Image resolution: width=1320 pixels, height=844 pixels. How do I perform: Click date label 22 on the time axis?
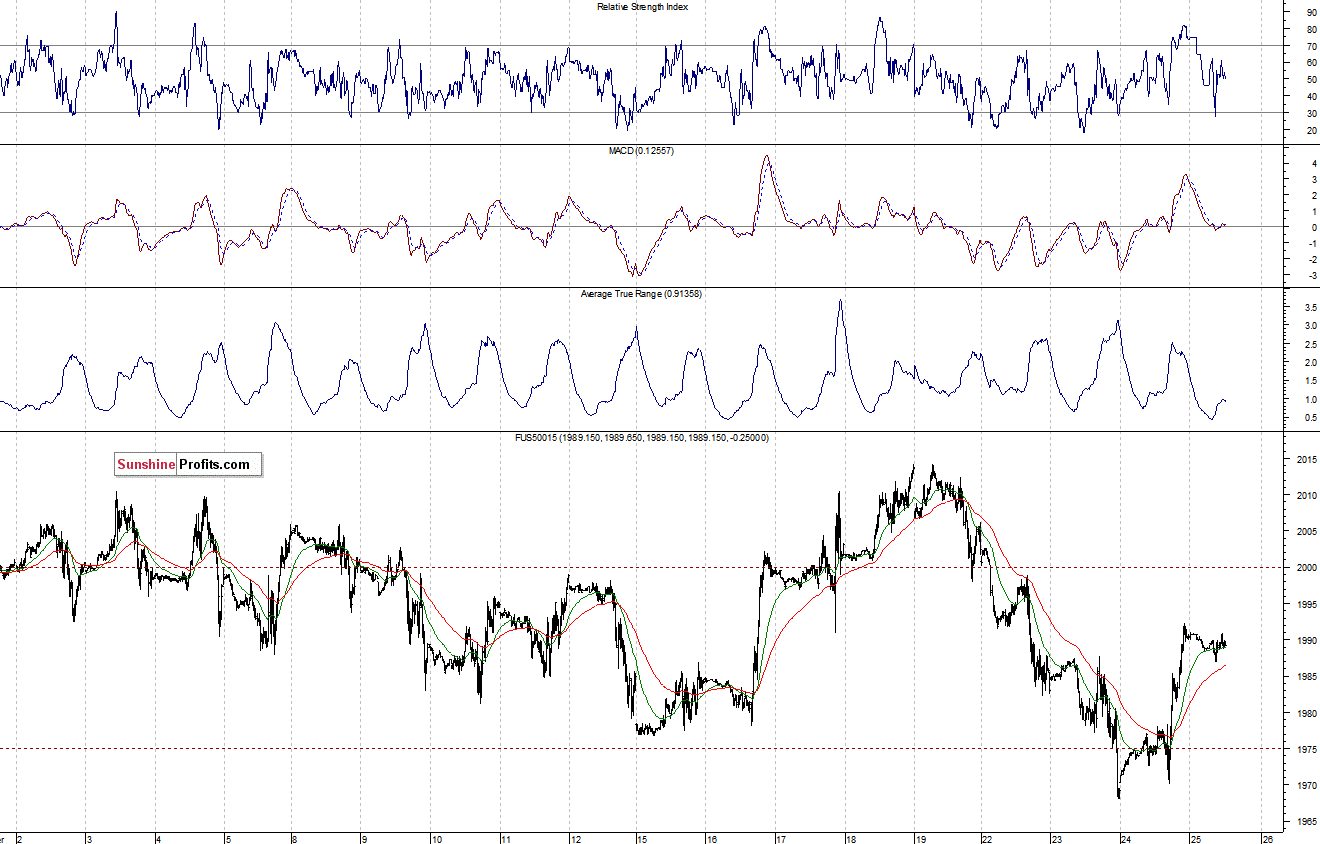[x=987, y=838]
